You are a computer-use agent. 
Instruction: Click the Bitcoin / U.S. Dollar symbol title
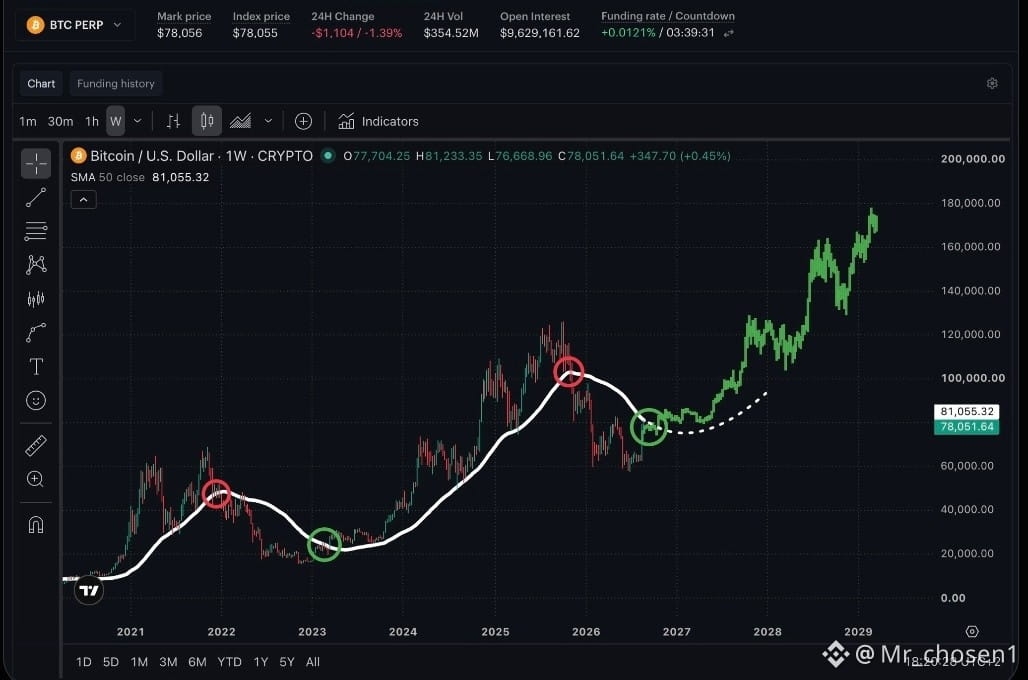(x=152, y=156)
